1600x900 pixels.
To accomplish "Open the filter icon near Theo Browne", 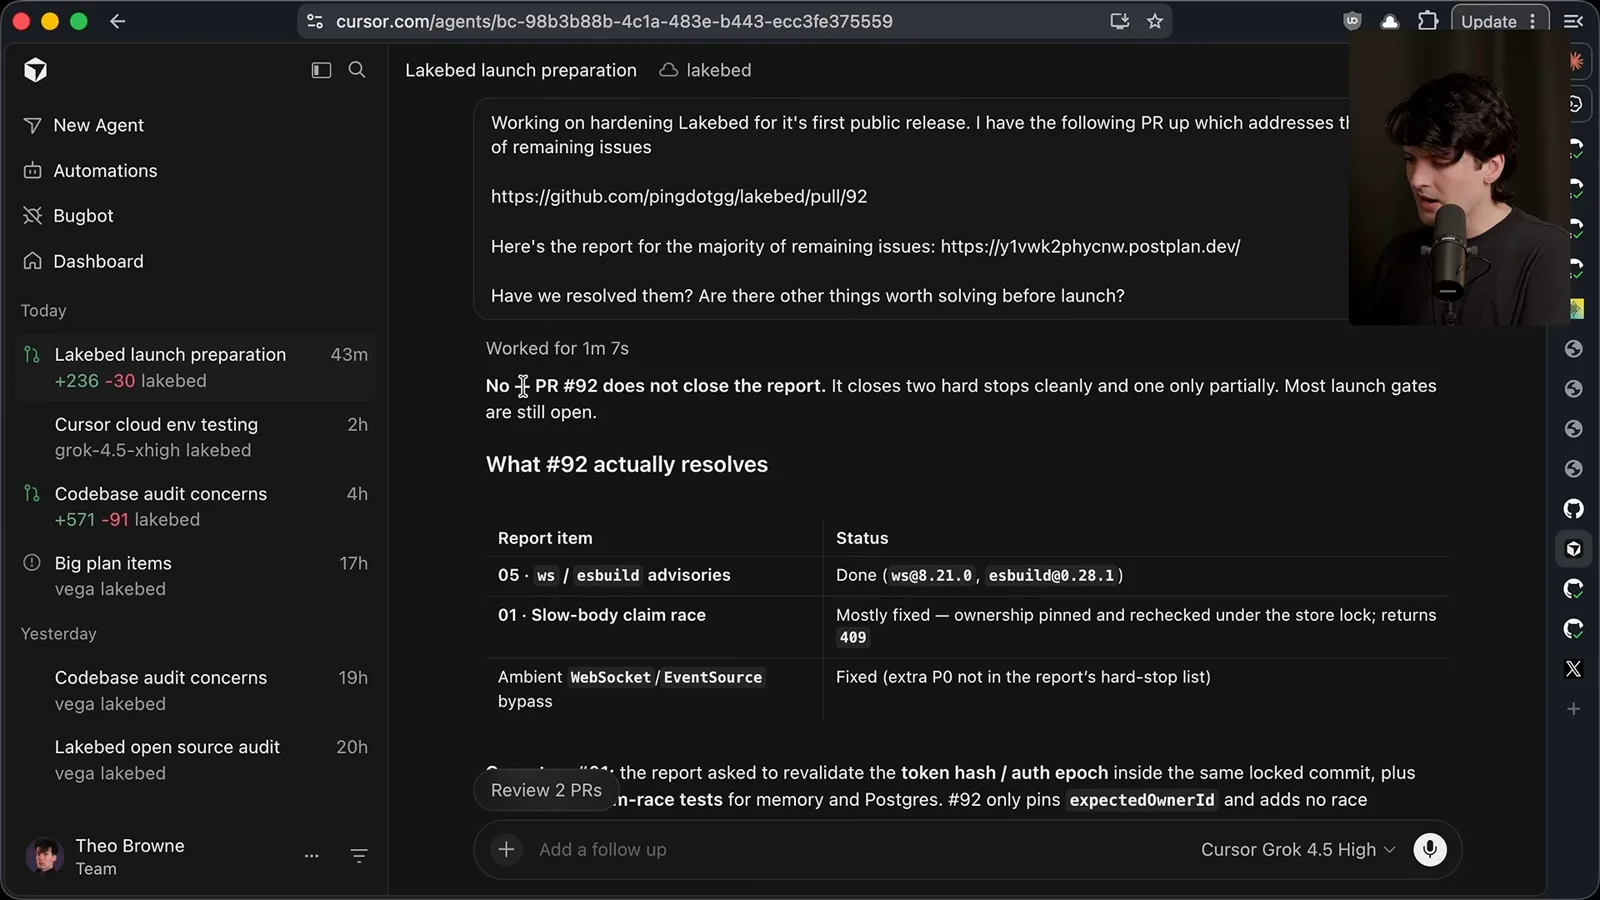I will pyautogui.click(x=359, y=856).
